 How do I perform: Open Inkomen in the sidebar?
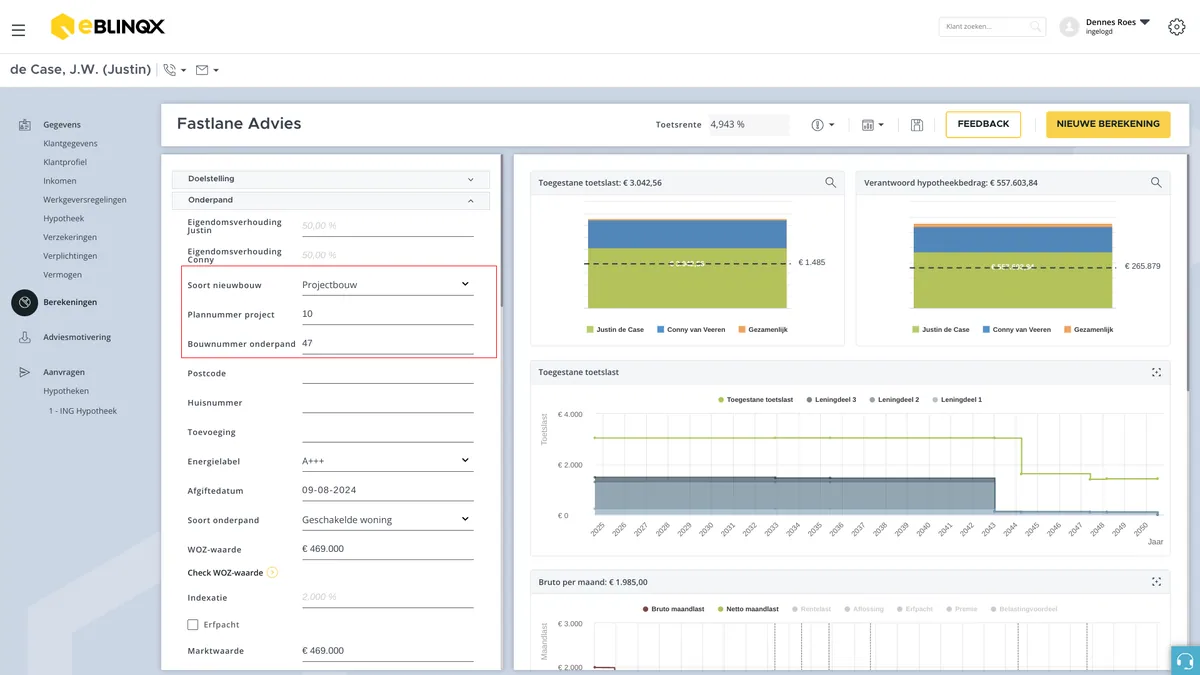coord(60,181)
